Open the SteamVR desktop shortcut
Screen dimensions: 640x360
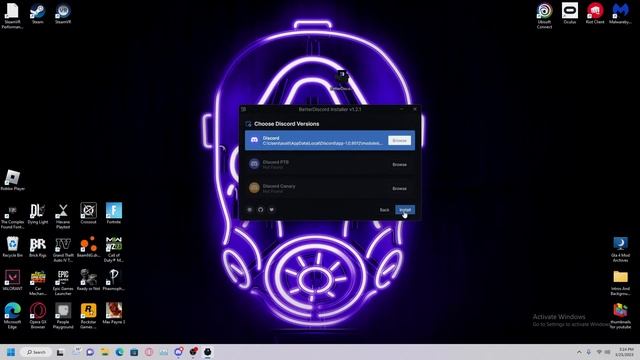63,14
